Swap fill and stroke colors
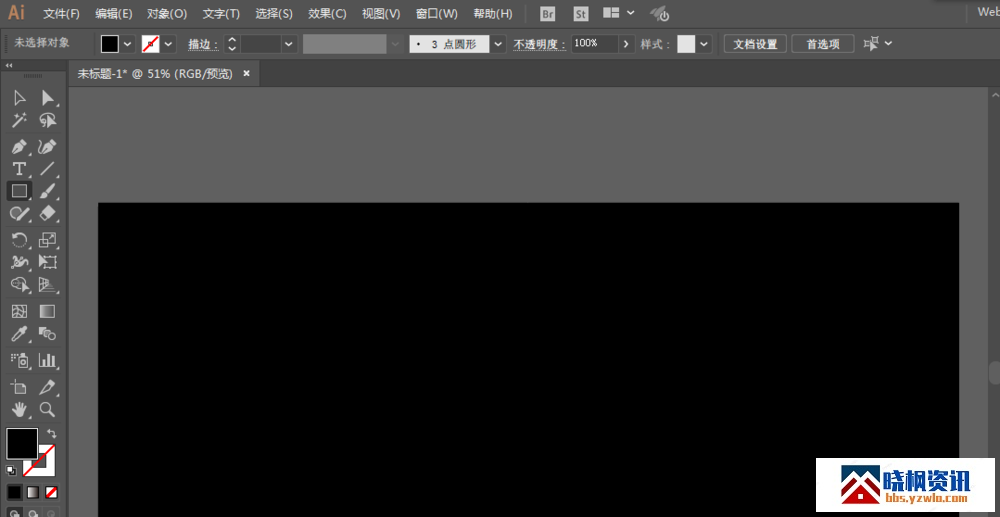 (52, 434)
